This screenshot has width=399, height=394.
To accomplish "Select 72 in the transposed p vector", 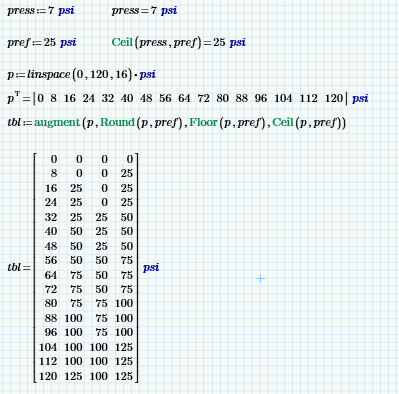I will pos(203,98).
